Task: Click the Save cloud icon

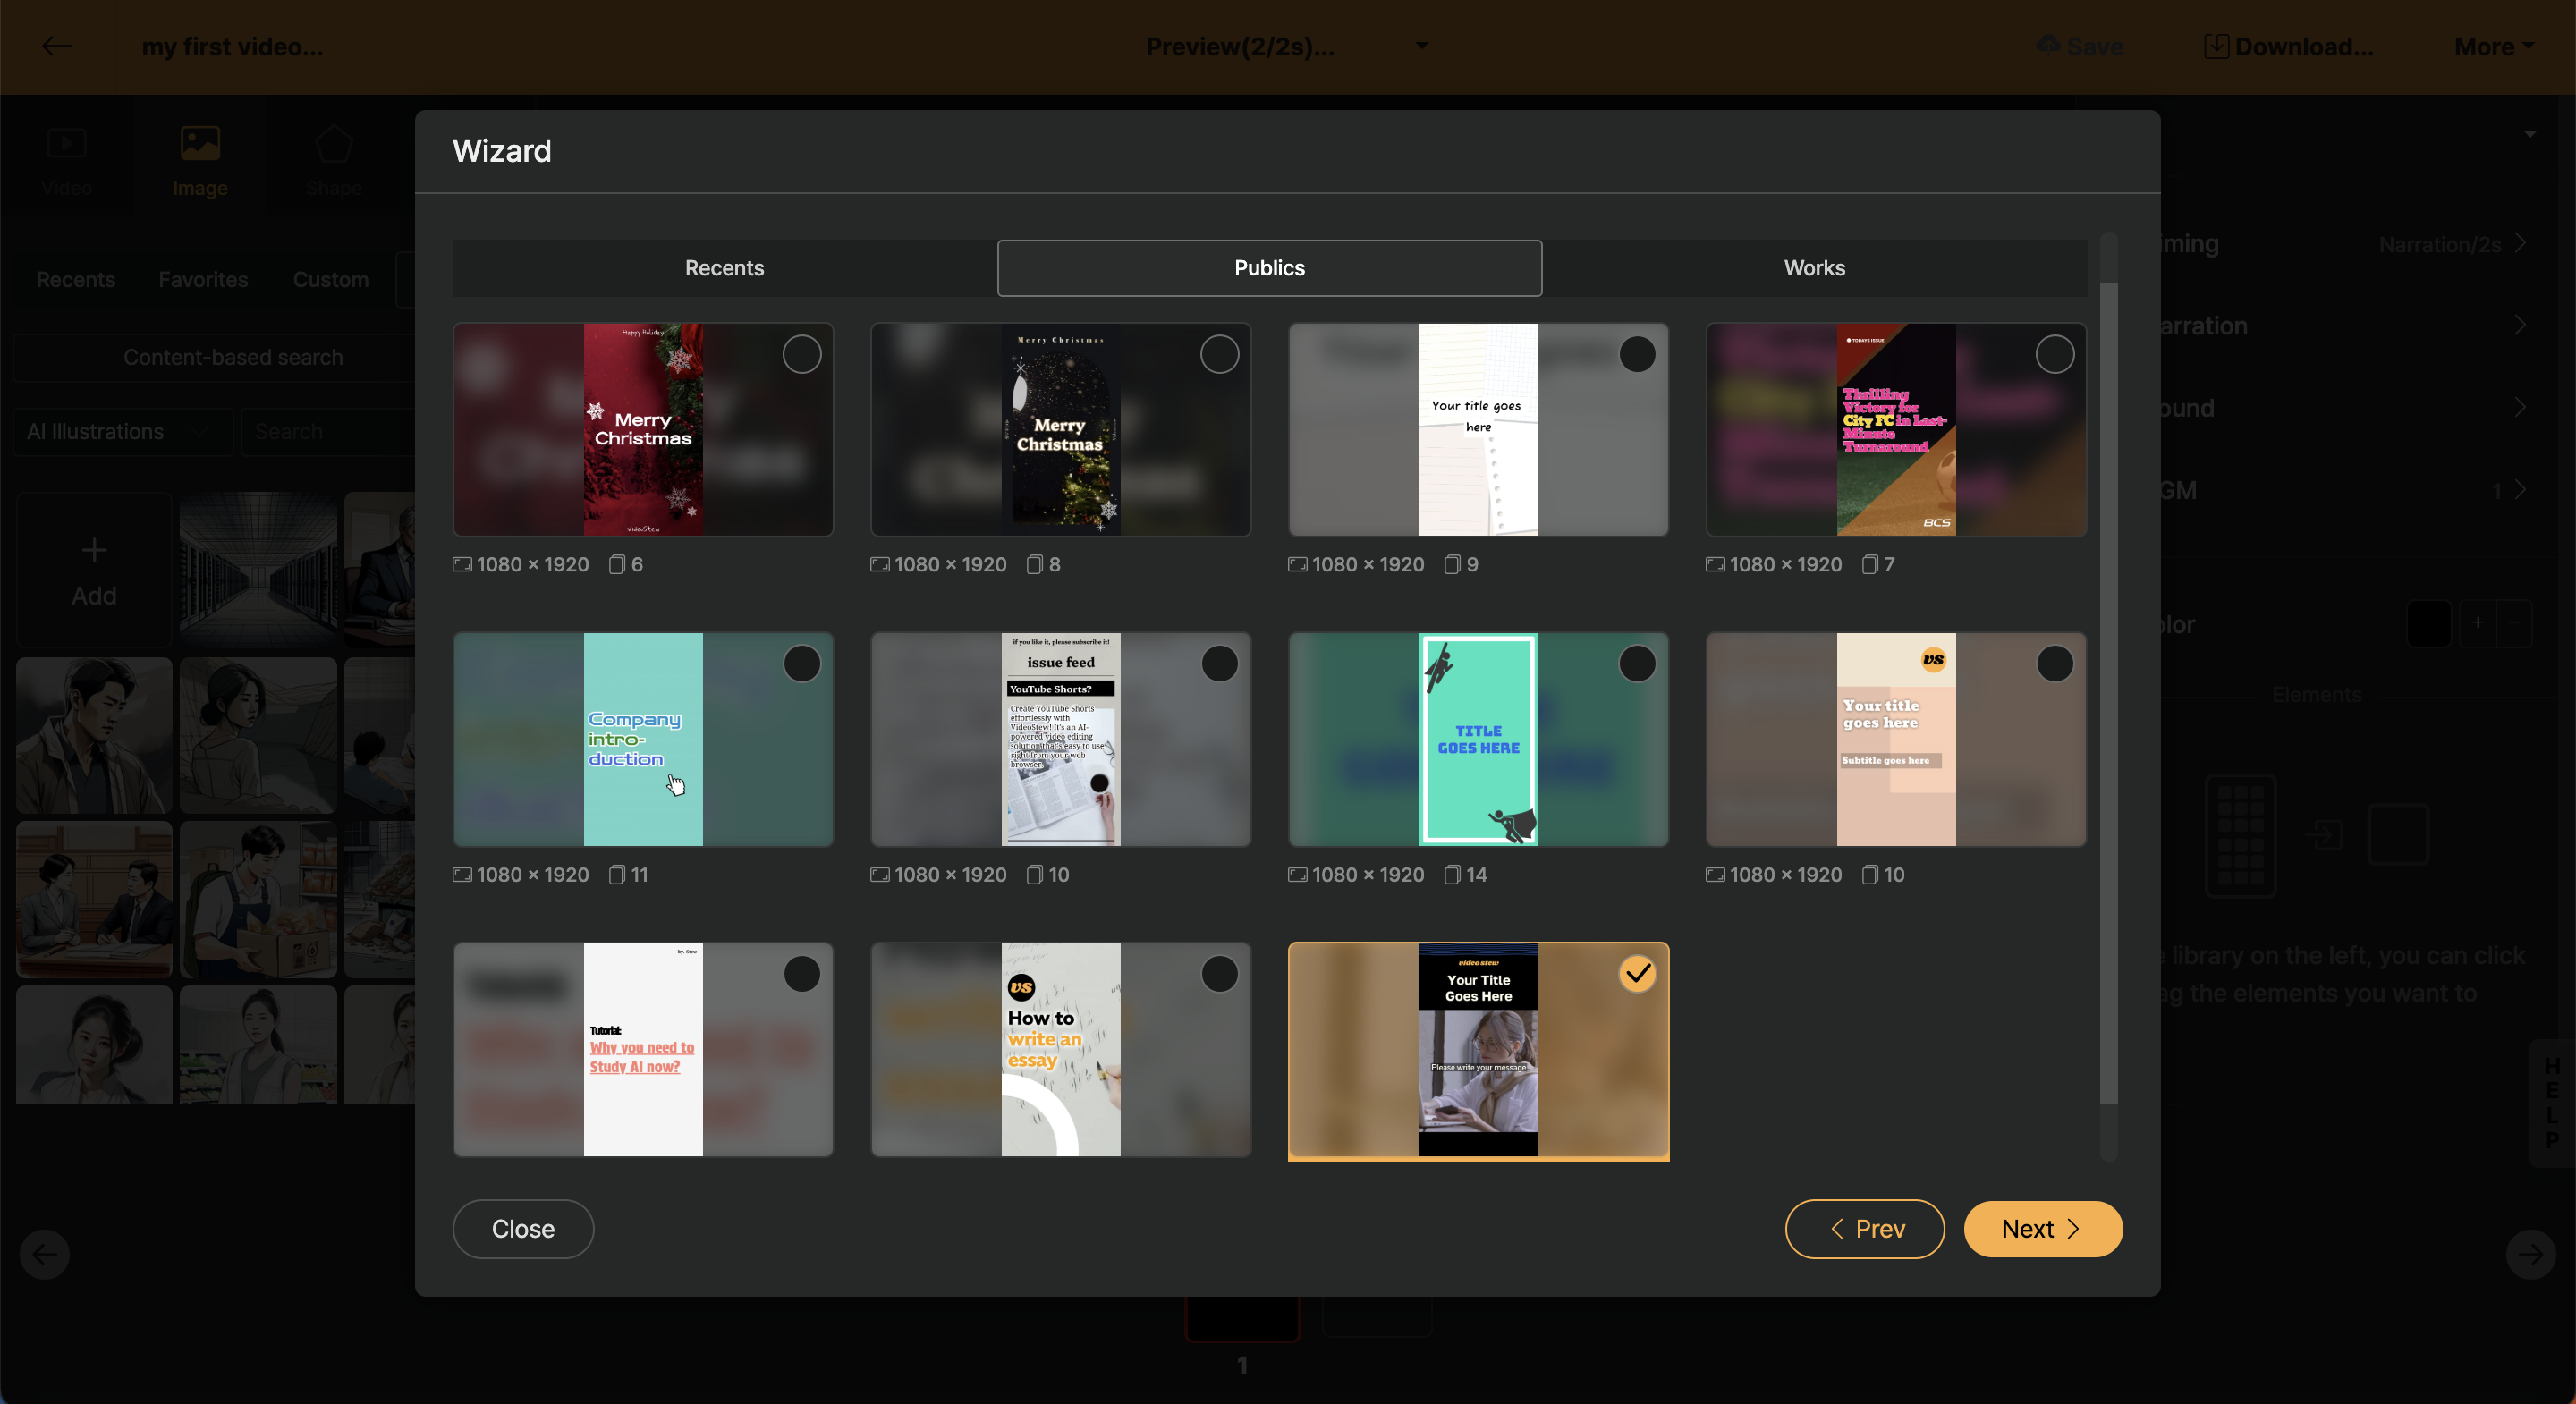Action: (2048, 46)
